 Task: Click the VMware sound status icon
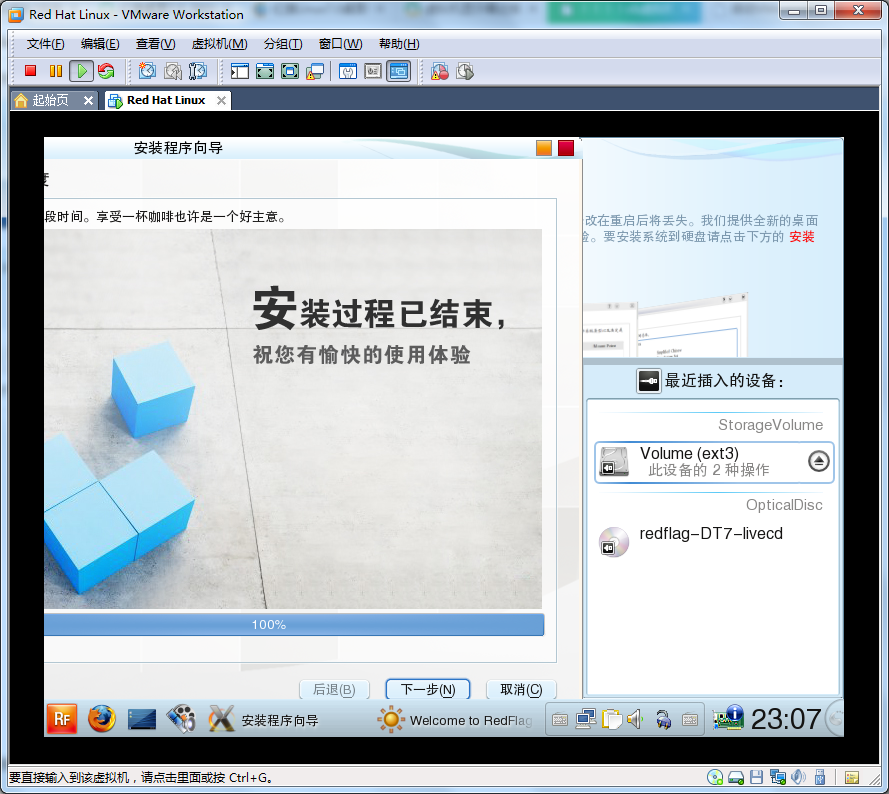coord(798,777)
